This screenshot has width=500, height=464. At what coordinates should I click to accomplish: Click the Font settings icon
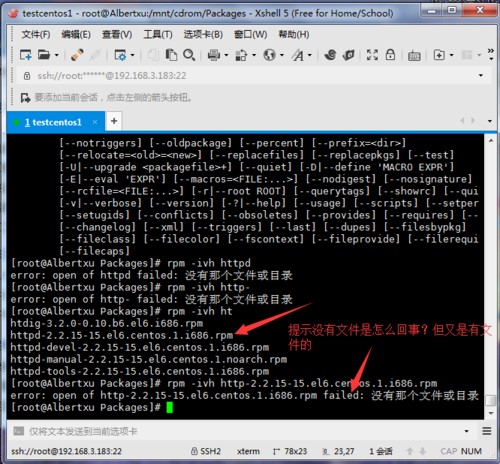tap(298, 55)
